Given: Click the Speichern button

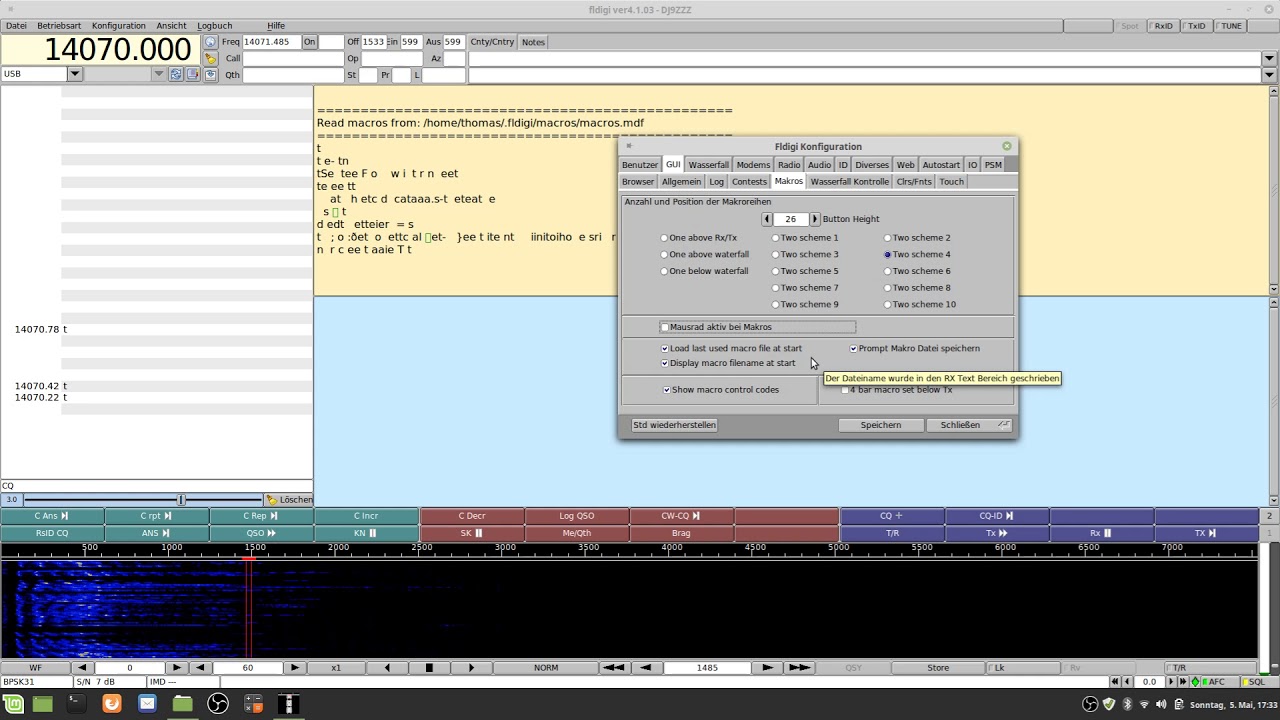Looking at the screenshot, I should tap(881, 425).
